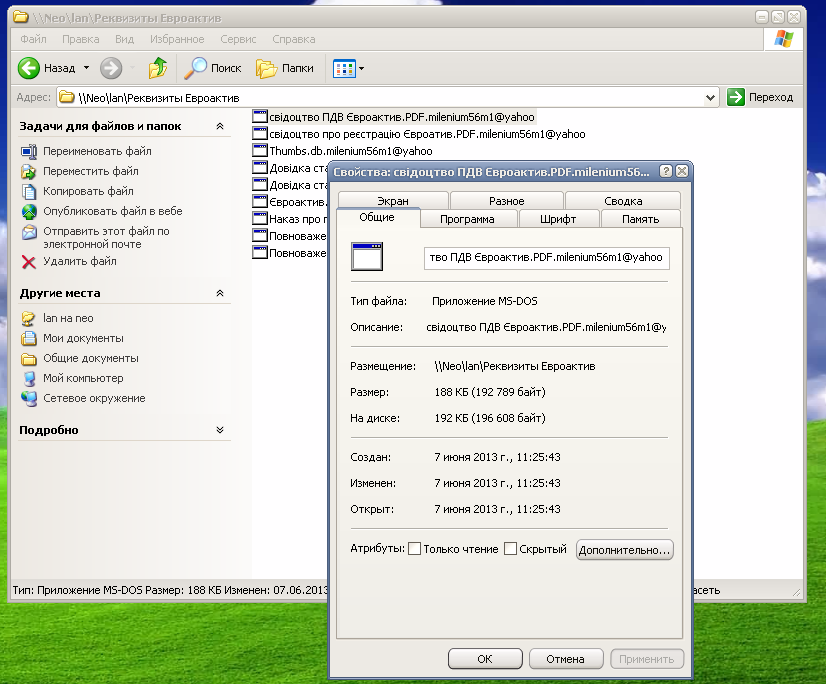Click the file name text field
Image resolution: width=826 pixels, height=684 pixels.
pyautogui.click(x=546, y=257)
